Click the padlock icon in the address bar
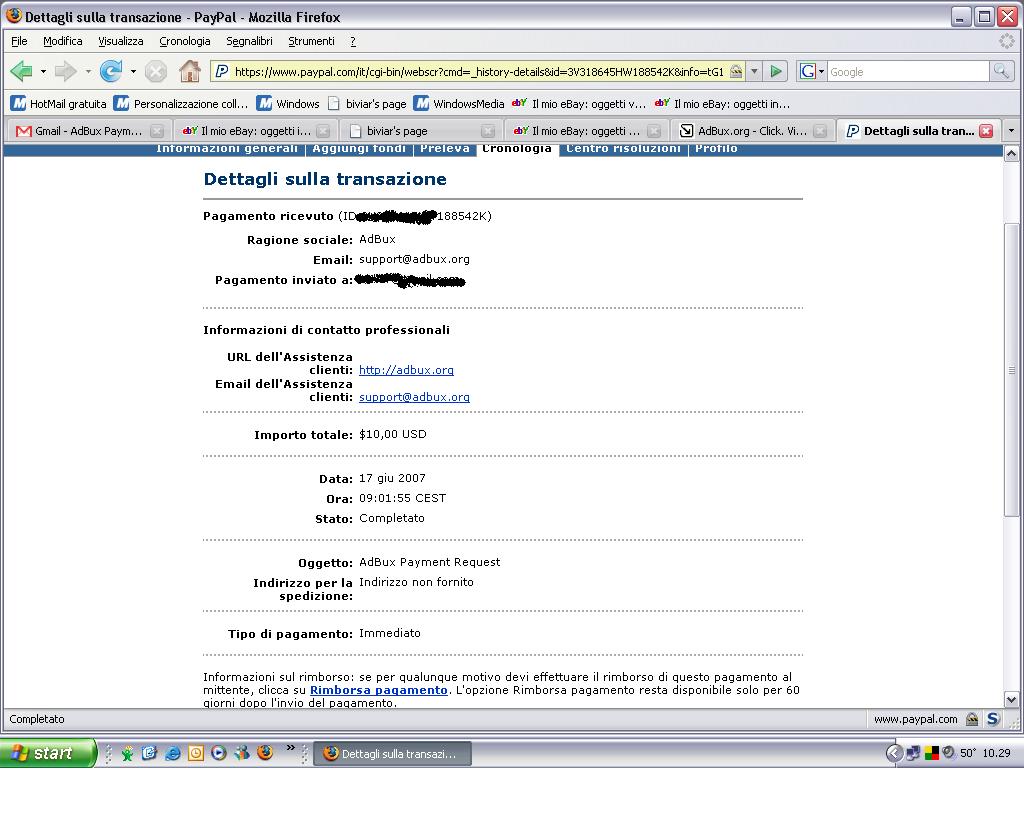 736,72
